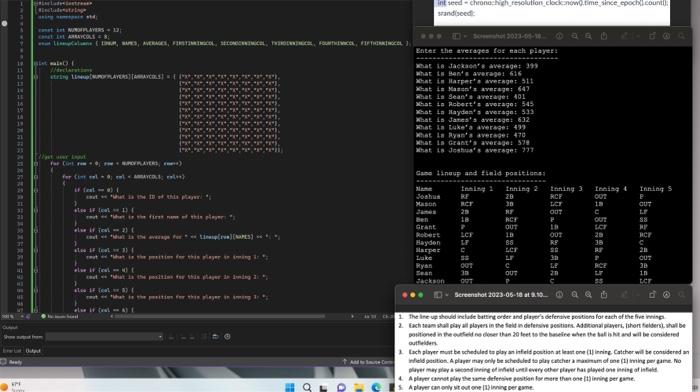Screen dimensions: 700x392
Task: Click front Preview window title Screenshot 2023-05-18
Action: [x=501, y=295]
